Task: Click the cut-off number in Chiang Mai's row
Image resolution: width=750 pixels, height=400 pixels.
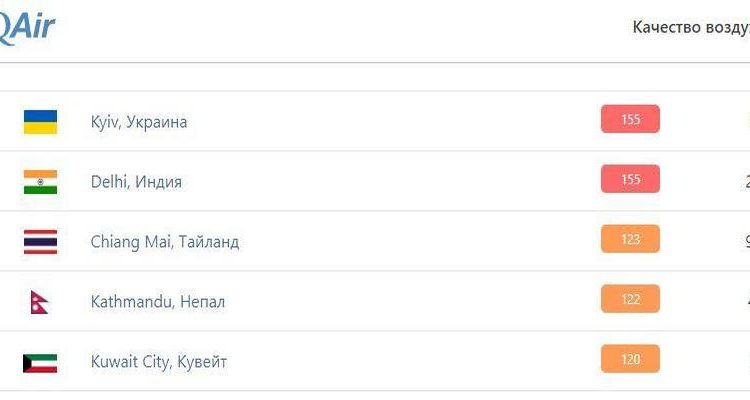Action: [x=746, y=241]
